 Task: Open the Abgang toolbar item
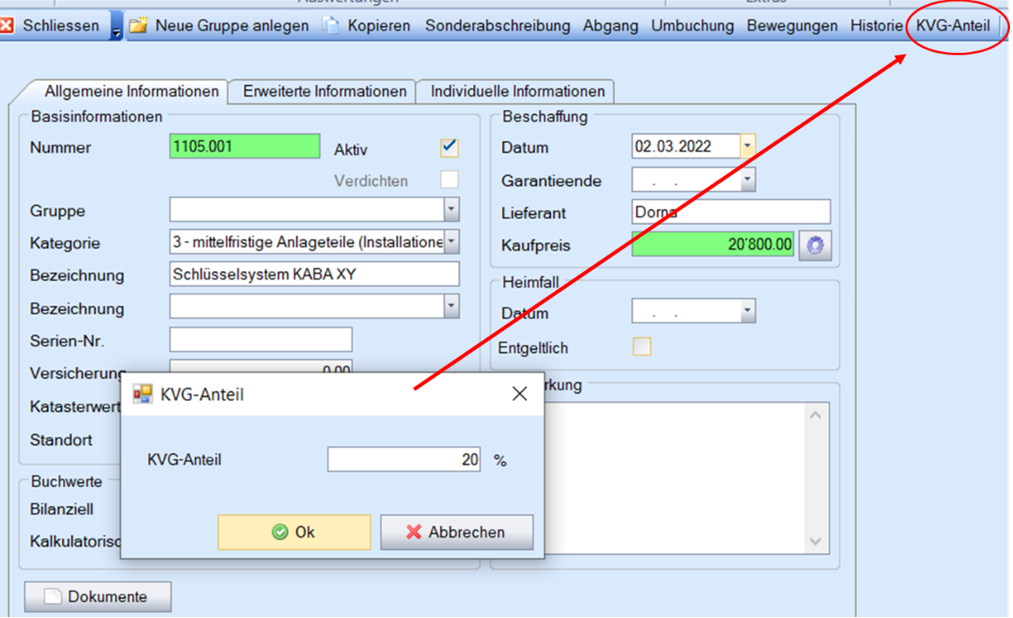pyautogui.click(x=611, y=26)
